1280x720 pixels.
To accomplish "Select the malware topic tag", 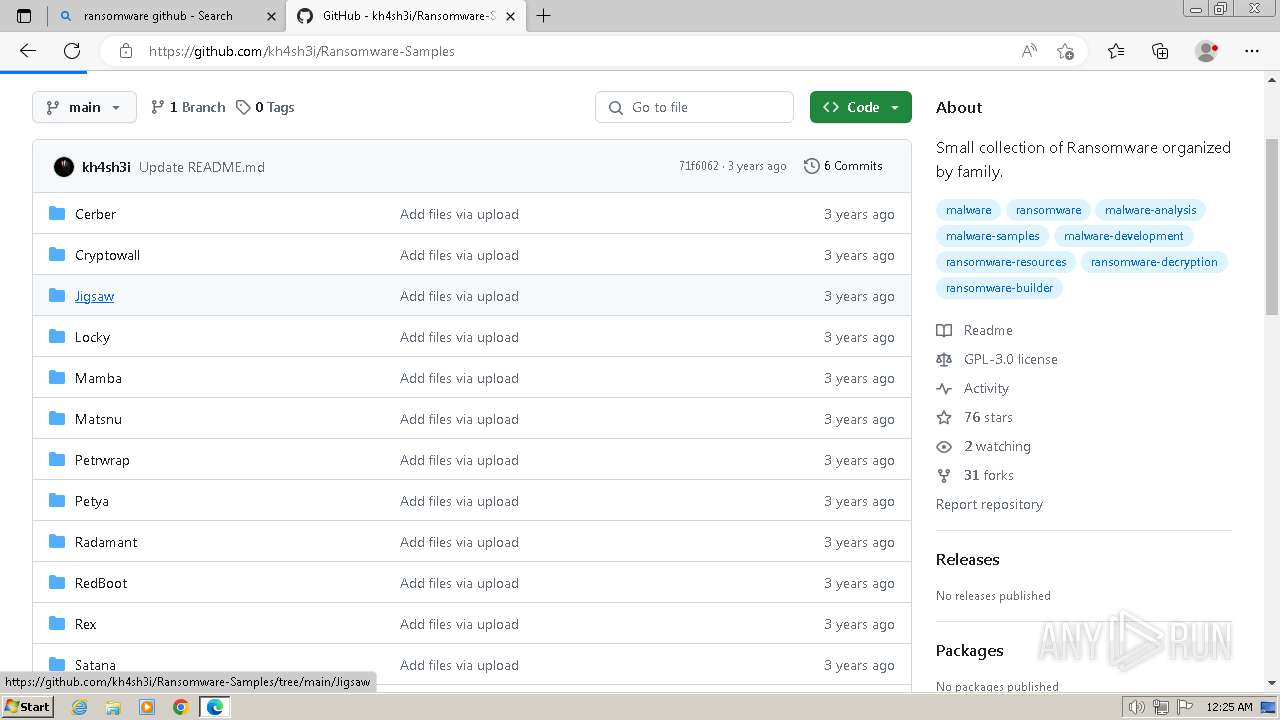I will 968,210.
